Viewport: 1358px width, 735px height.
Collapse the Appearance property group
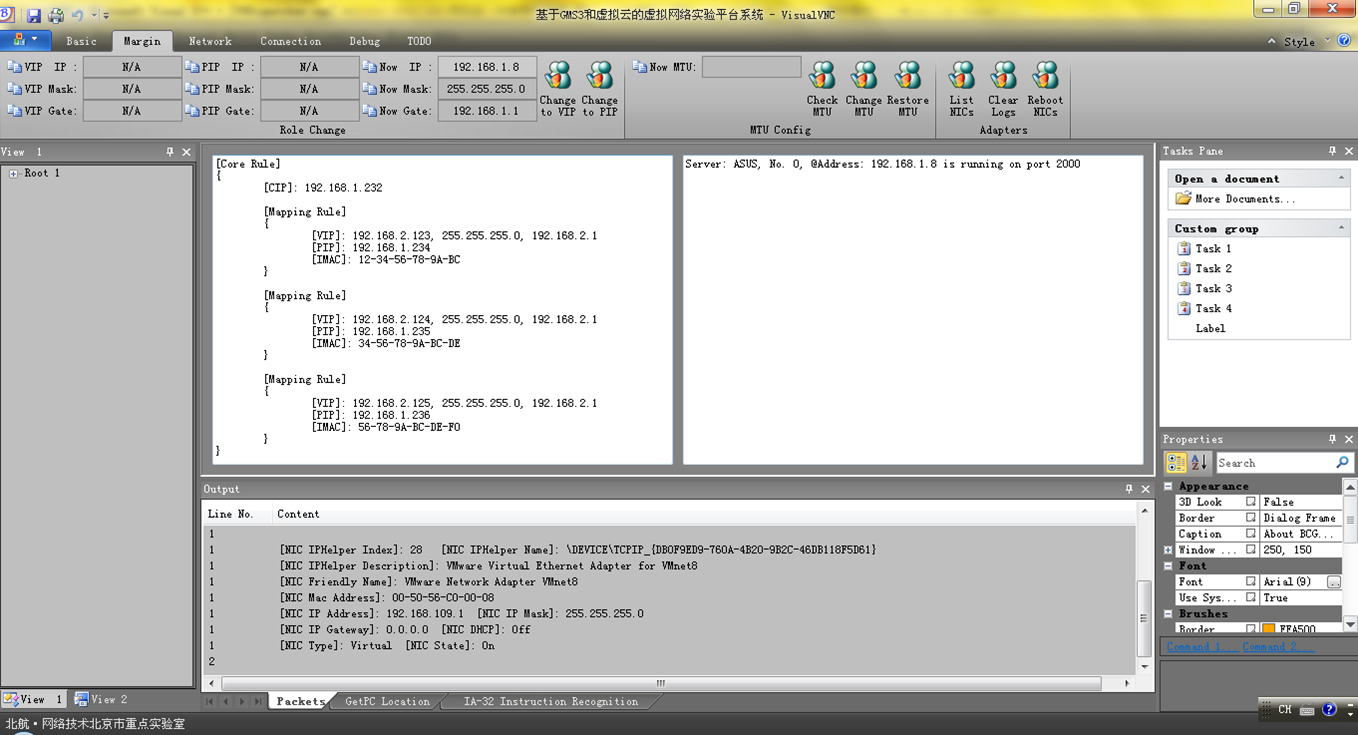[x=1168, y=486]
